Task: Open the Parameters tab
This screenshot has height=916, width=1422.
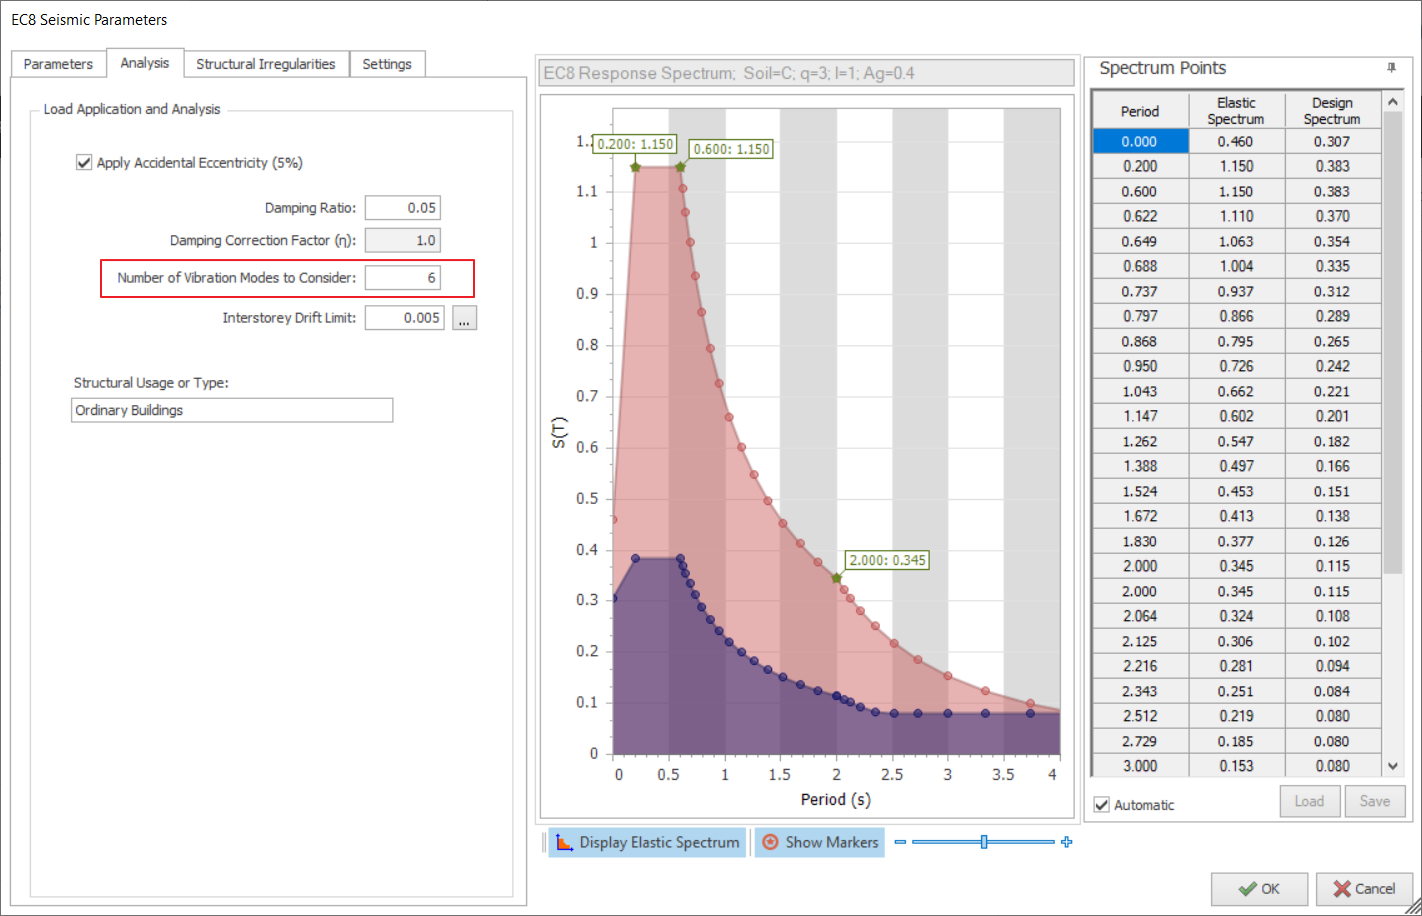Action: tap(58, 64)
